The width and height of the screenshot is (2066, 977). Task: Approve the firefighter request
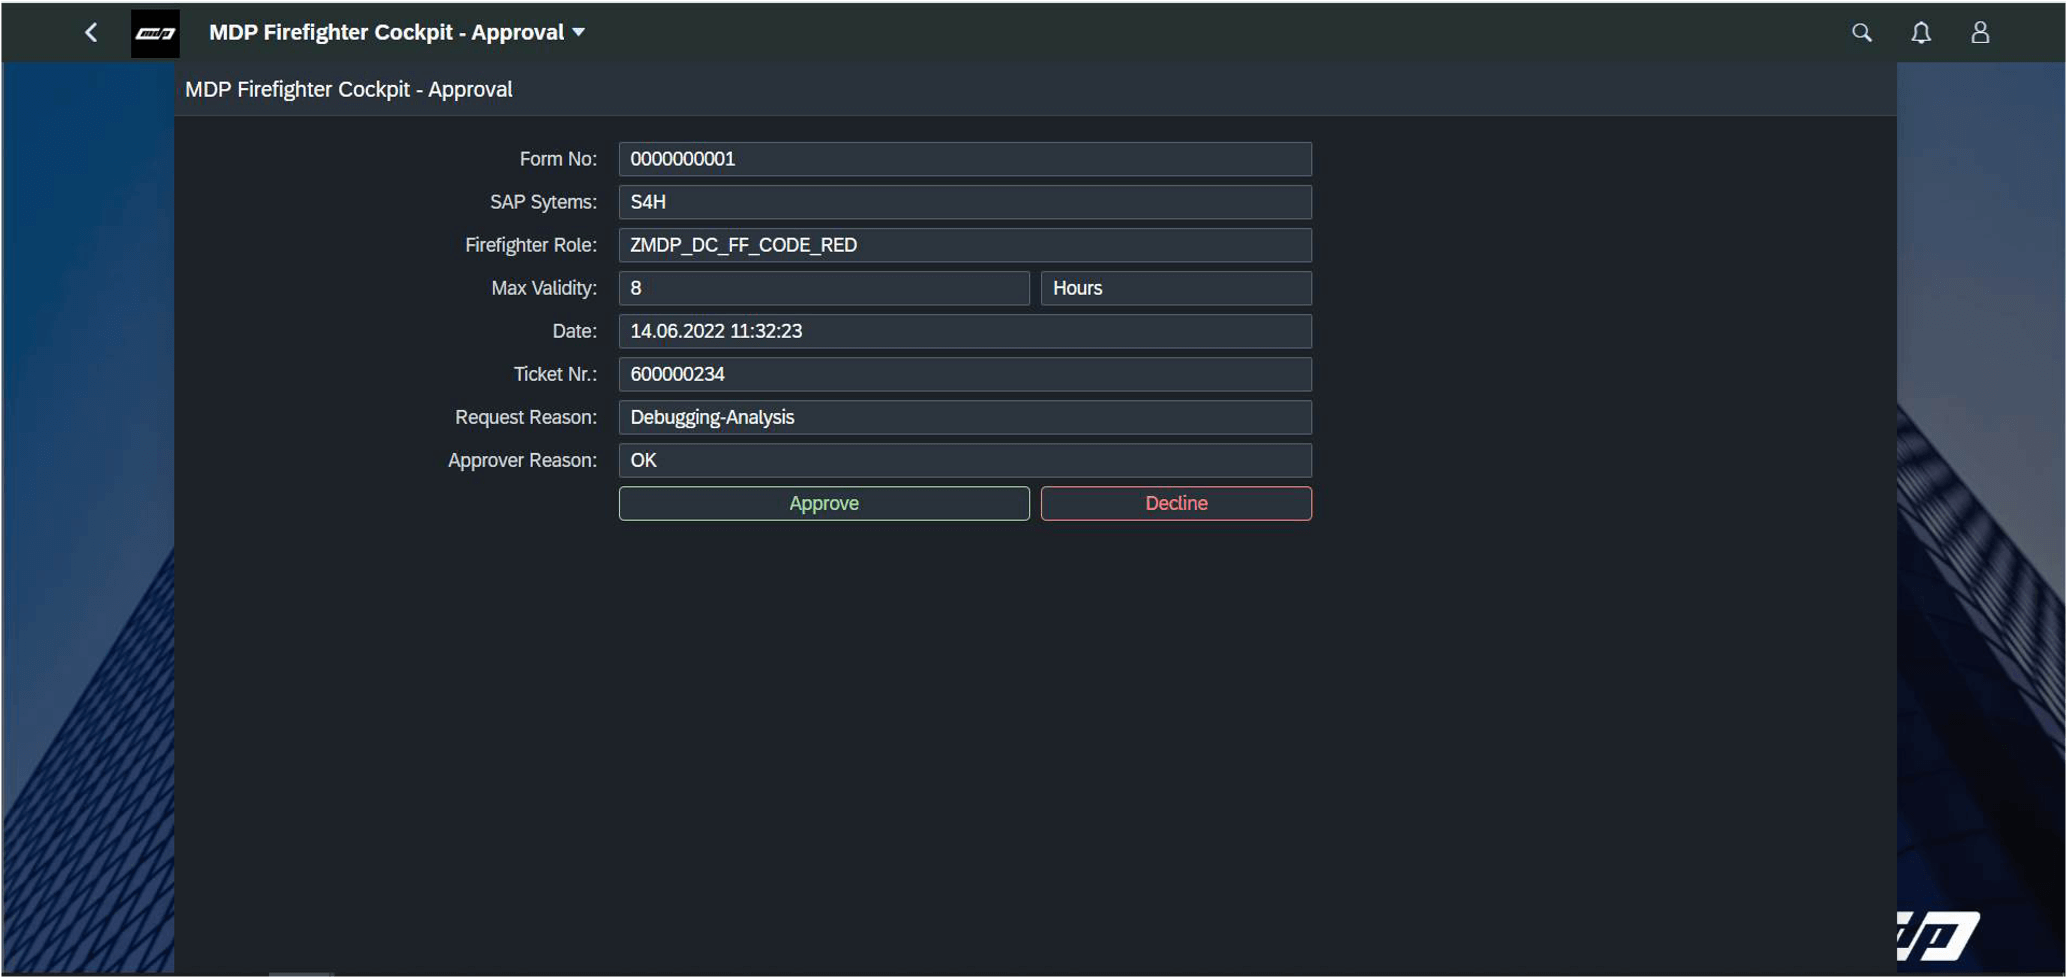[823, 503]
